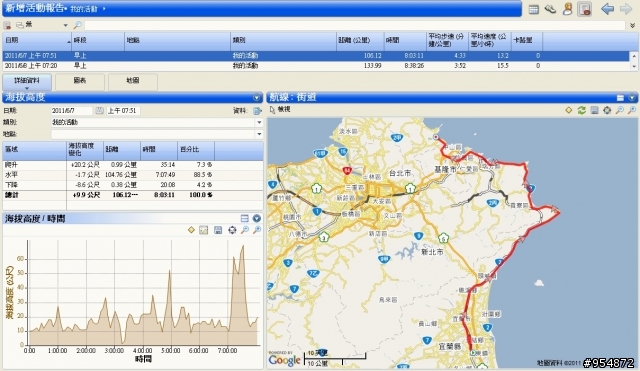
Task: Click the activity list scroll up arrow
Action: click(634, 56)
